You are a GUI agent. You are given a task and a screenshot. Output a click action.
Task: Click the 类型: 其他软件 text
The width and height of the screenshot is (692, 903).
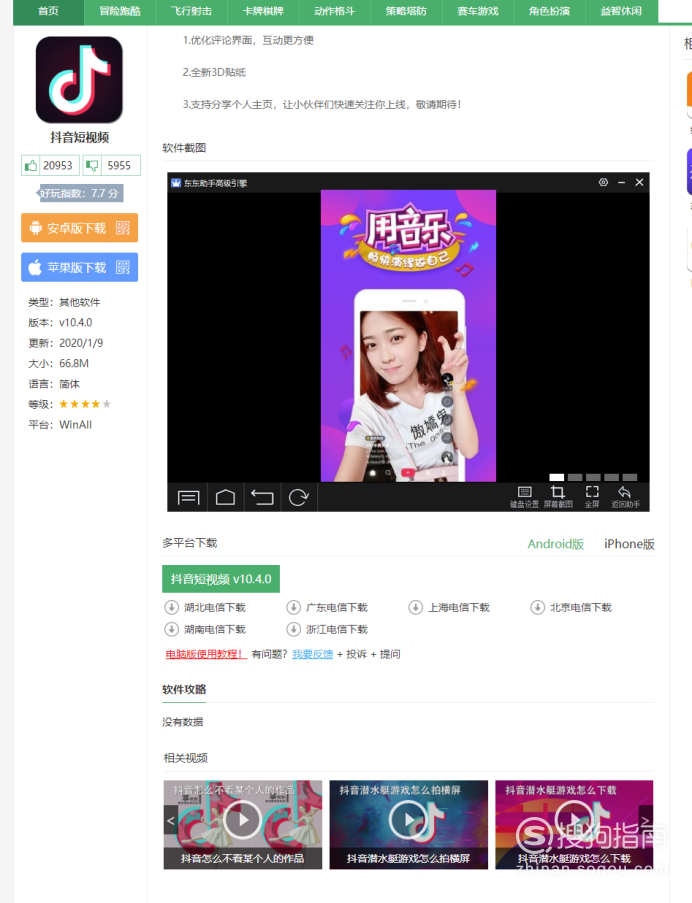point(64,302)
